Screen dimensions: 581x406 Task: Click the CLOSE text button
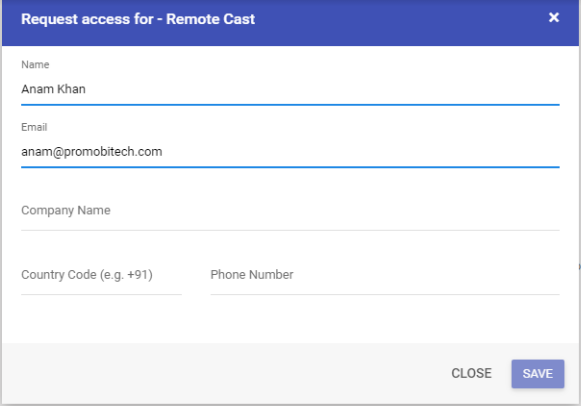click(x=471, y=373)
